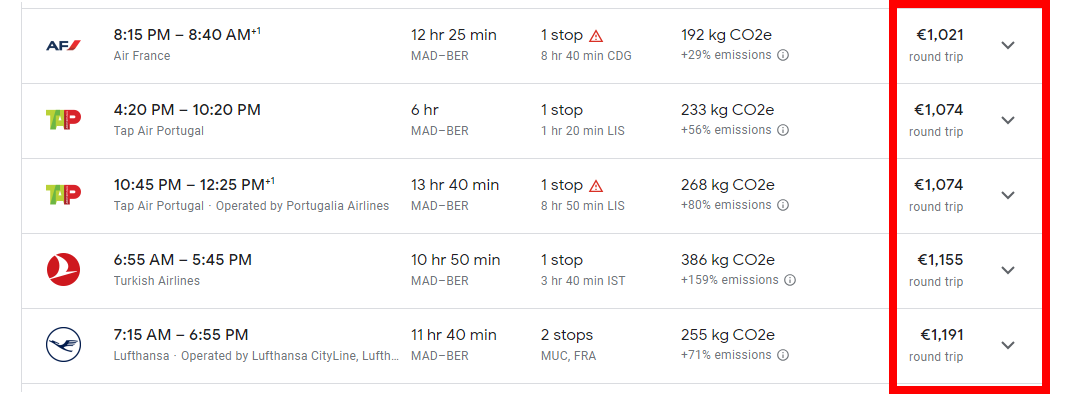This screenshot has width=1078, height=394.
Task: Expand the Turkish Airlines €1,155 flight
Action: 1008,270
